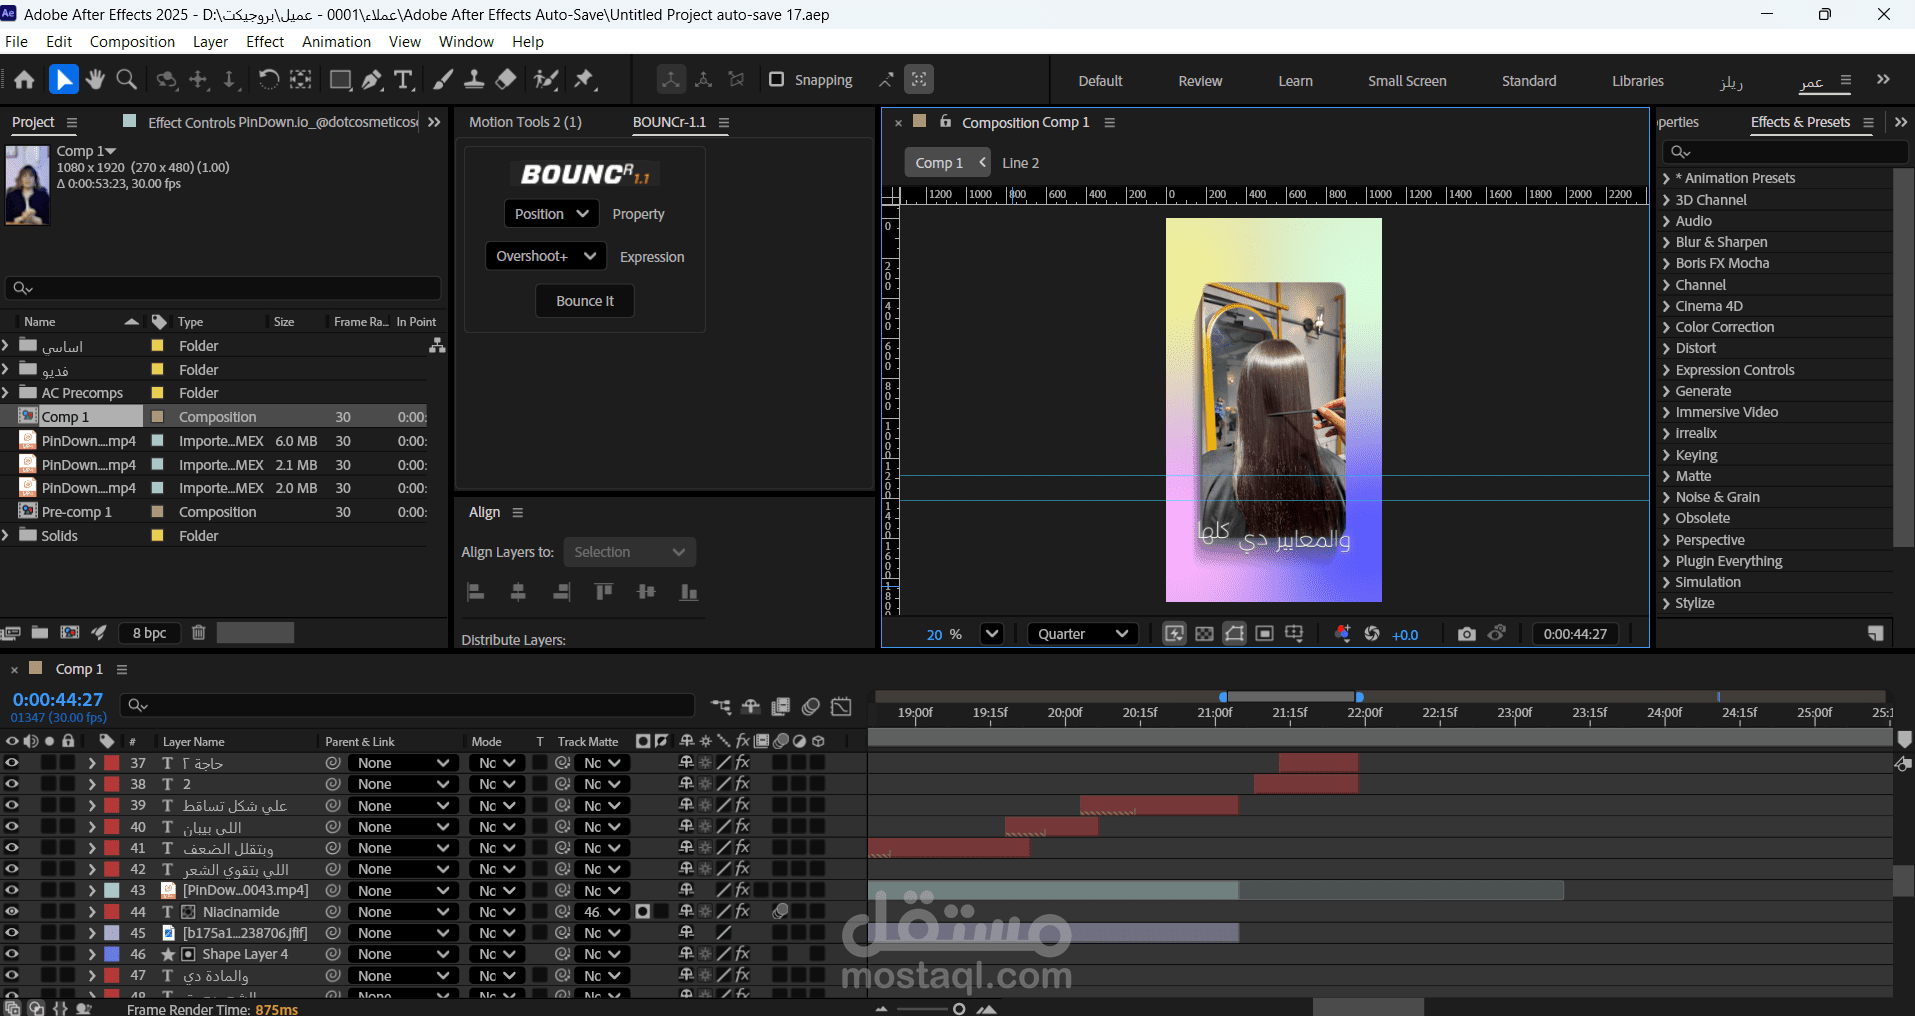Screen dimensions: 1915x1016
Task: Delete selected item with project trash icon
Action: coord(198,632)
